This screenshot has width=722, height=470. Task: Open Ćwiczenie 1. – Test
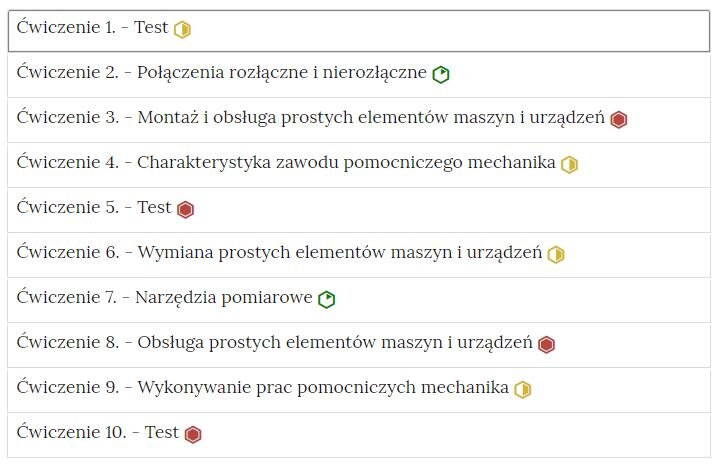point(359,31)
